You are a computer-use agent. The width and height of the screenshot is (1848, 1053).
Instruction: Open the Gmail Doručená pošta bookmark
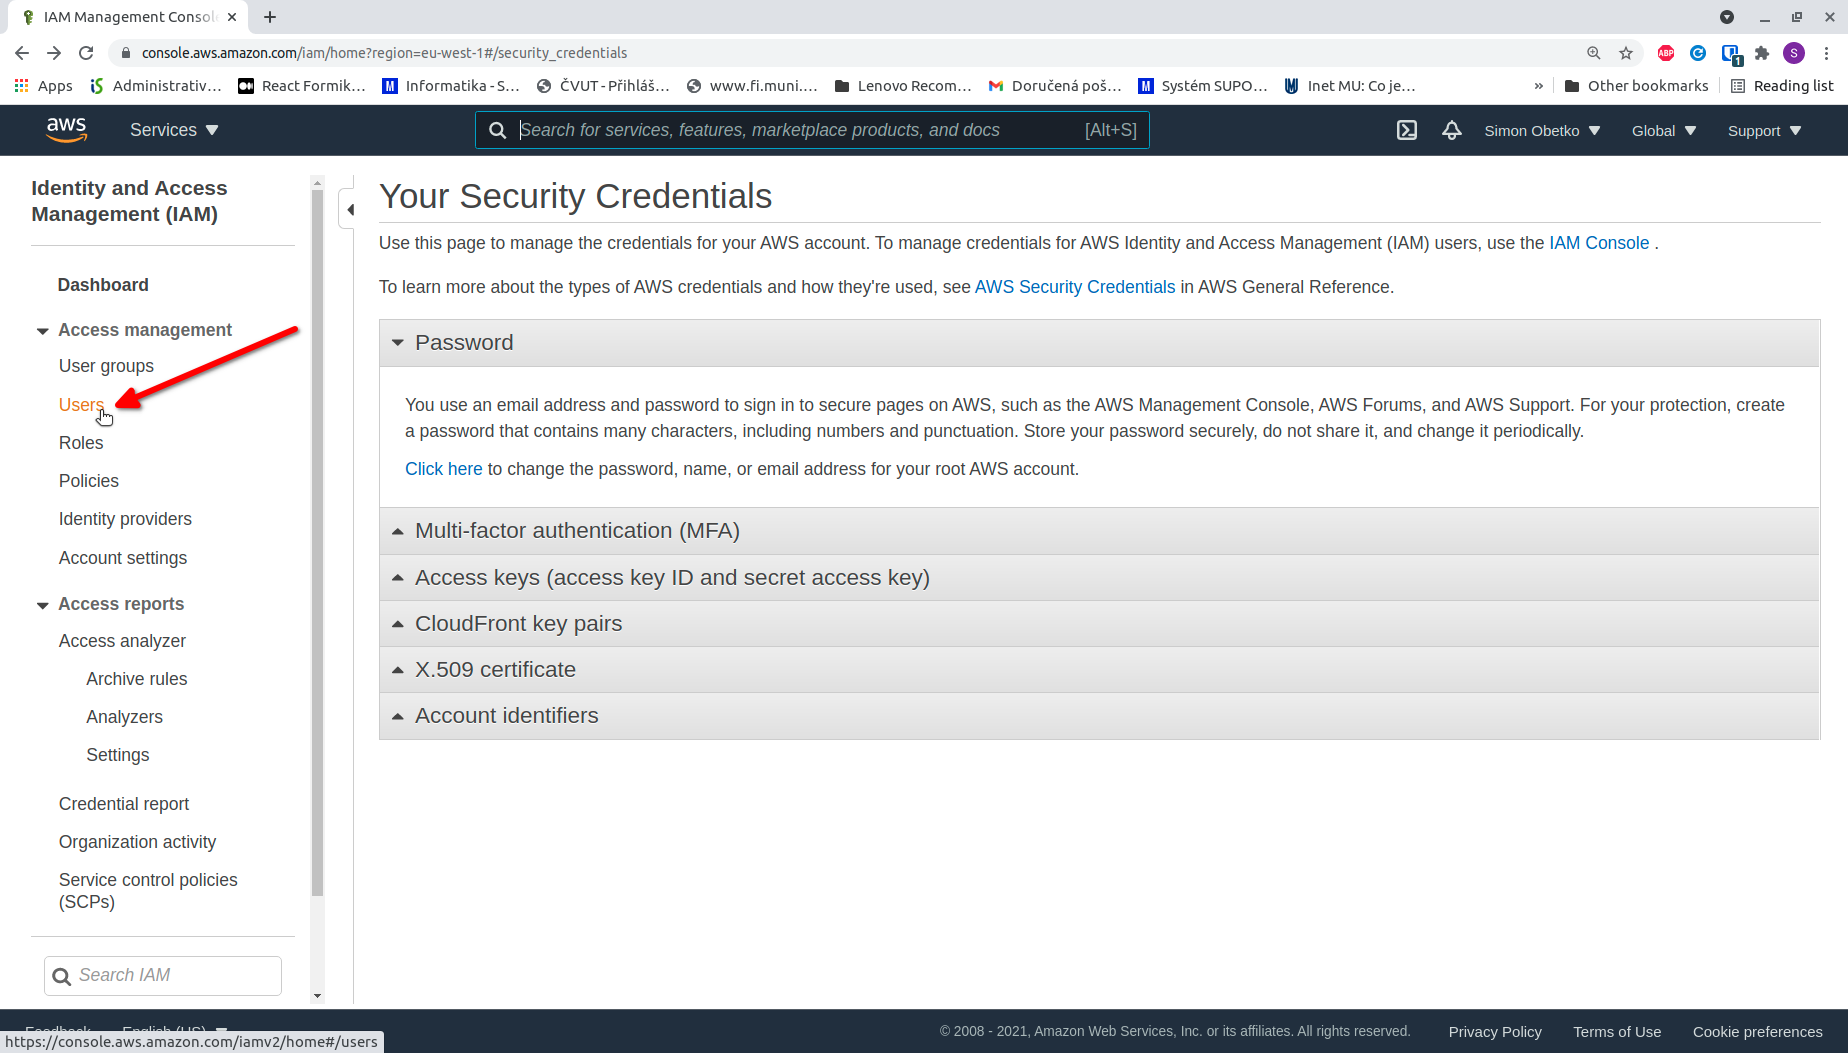pos(1055,86)
